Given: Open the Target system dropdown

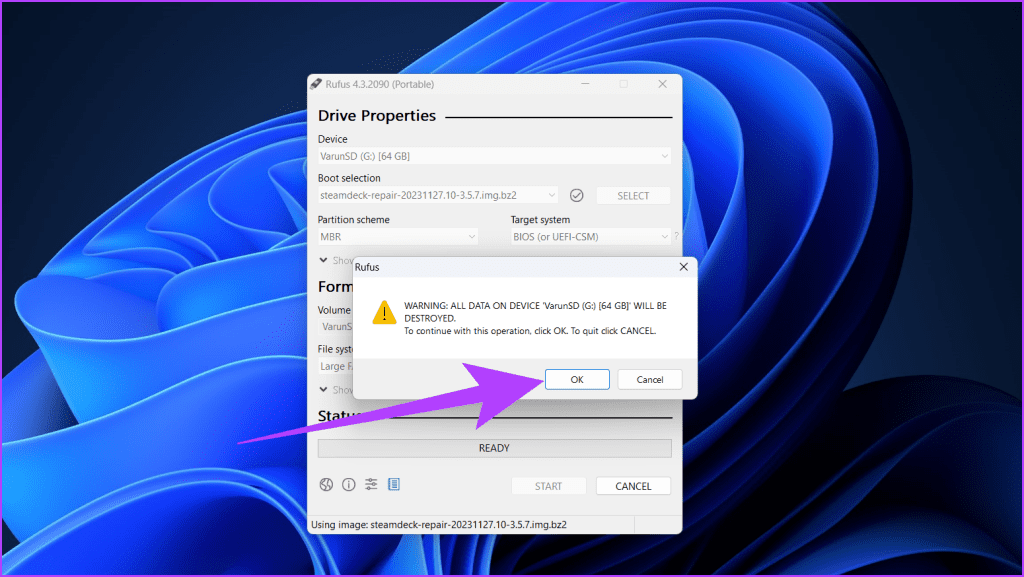Looking at the screenshot, I should [x=591, y=236].
